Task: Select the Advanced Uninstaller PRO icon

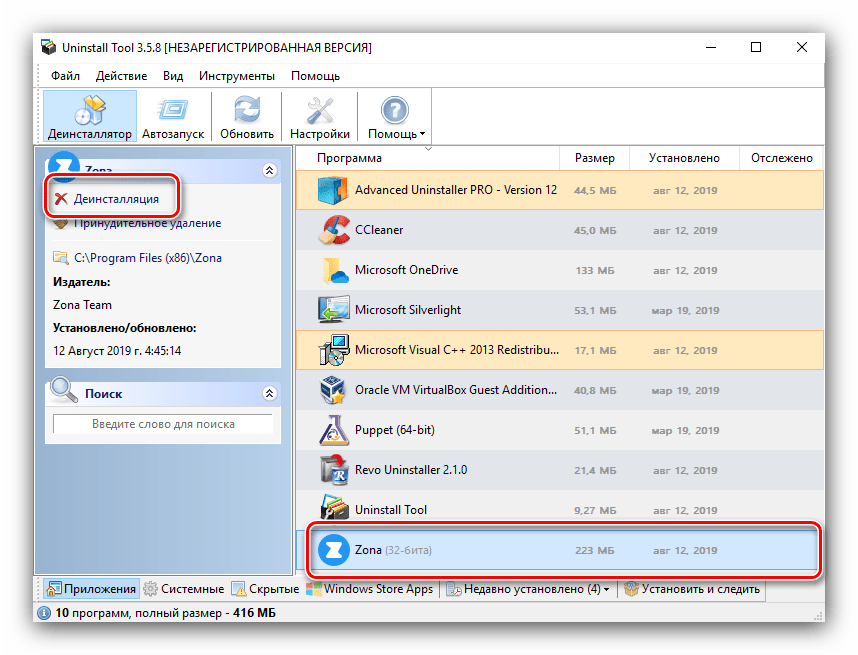Action: [x=333, y=190]
